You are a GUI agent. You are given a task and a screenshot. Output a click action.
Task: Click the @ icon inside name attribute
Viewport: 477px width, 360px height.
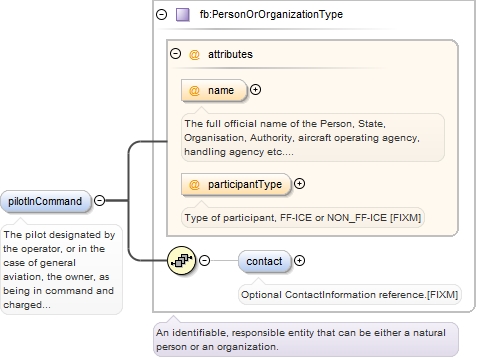[194, 91]
